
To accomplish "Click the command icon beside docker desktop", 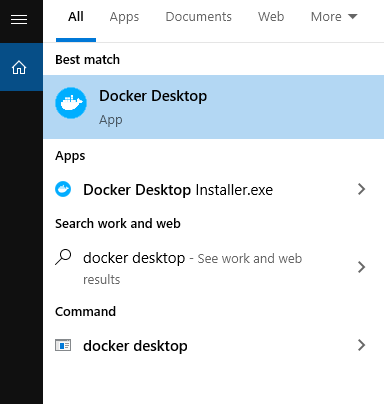I will coord(63,345).
